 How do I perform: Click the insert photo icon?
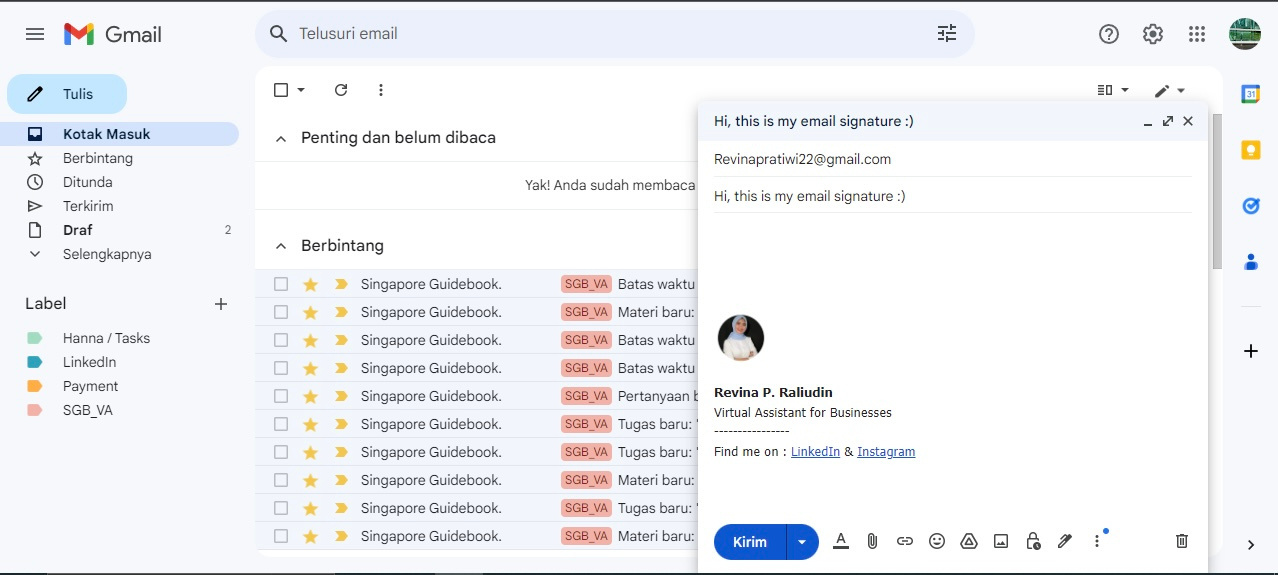[x=1001, y=541]
